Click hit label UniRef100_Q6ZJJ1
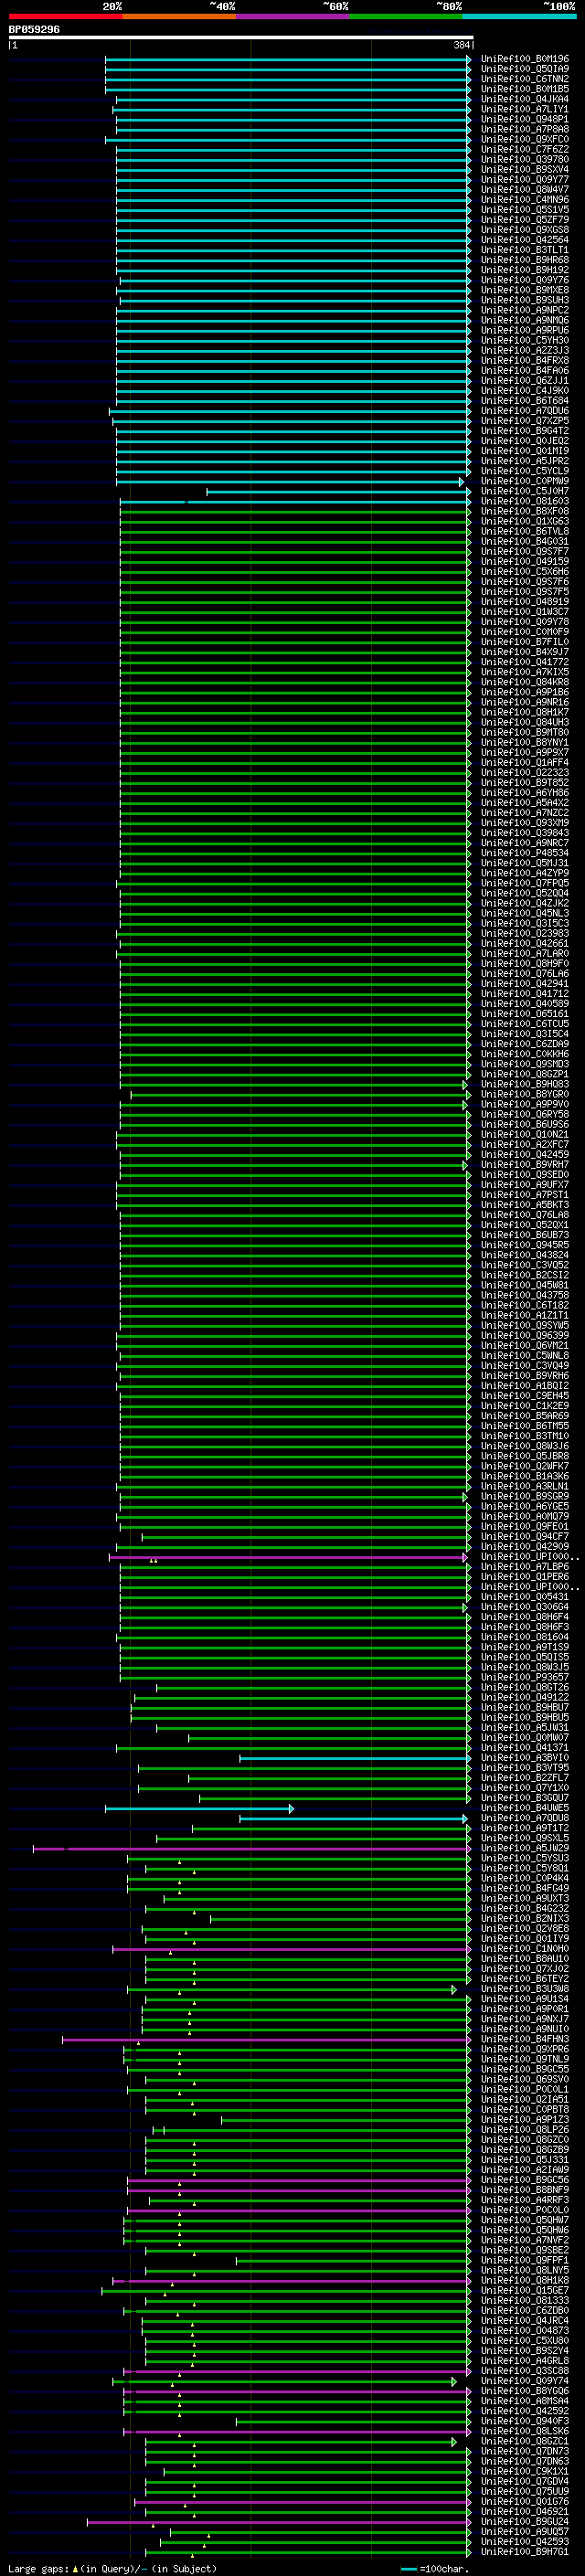Screen dimensions: 585x2576 [525, 381]
